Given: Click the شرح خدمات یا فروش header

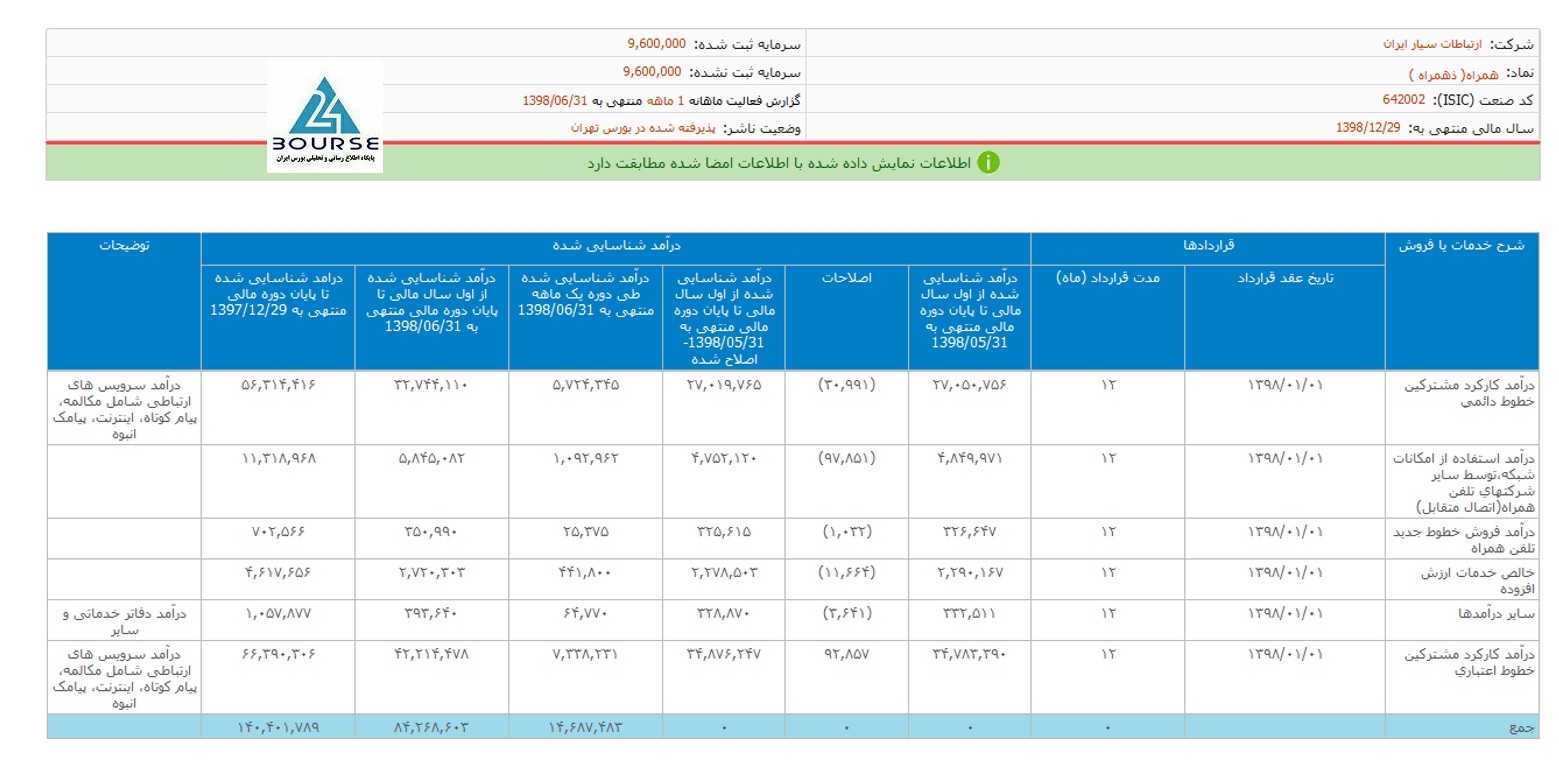Looking at the screenshot, I should (x=1460, y=246).
